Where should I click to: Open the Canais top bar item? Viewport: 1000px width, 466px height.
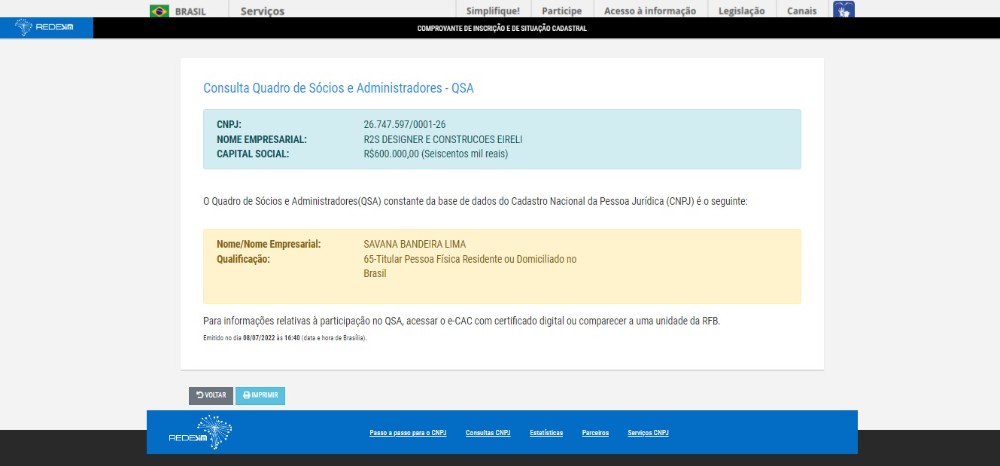[x=801, y=11]
